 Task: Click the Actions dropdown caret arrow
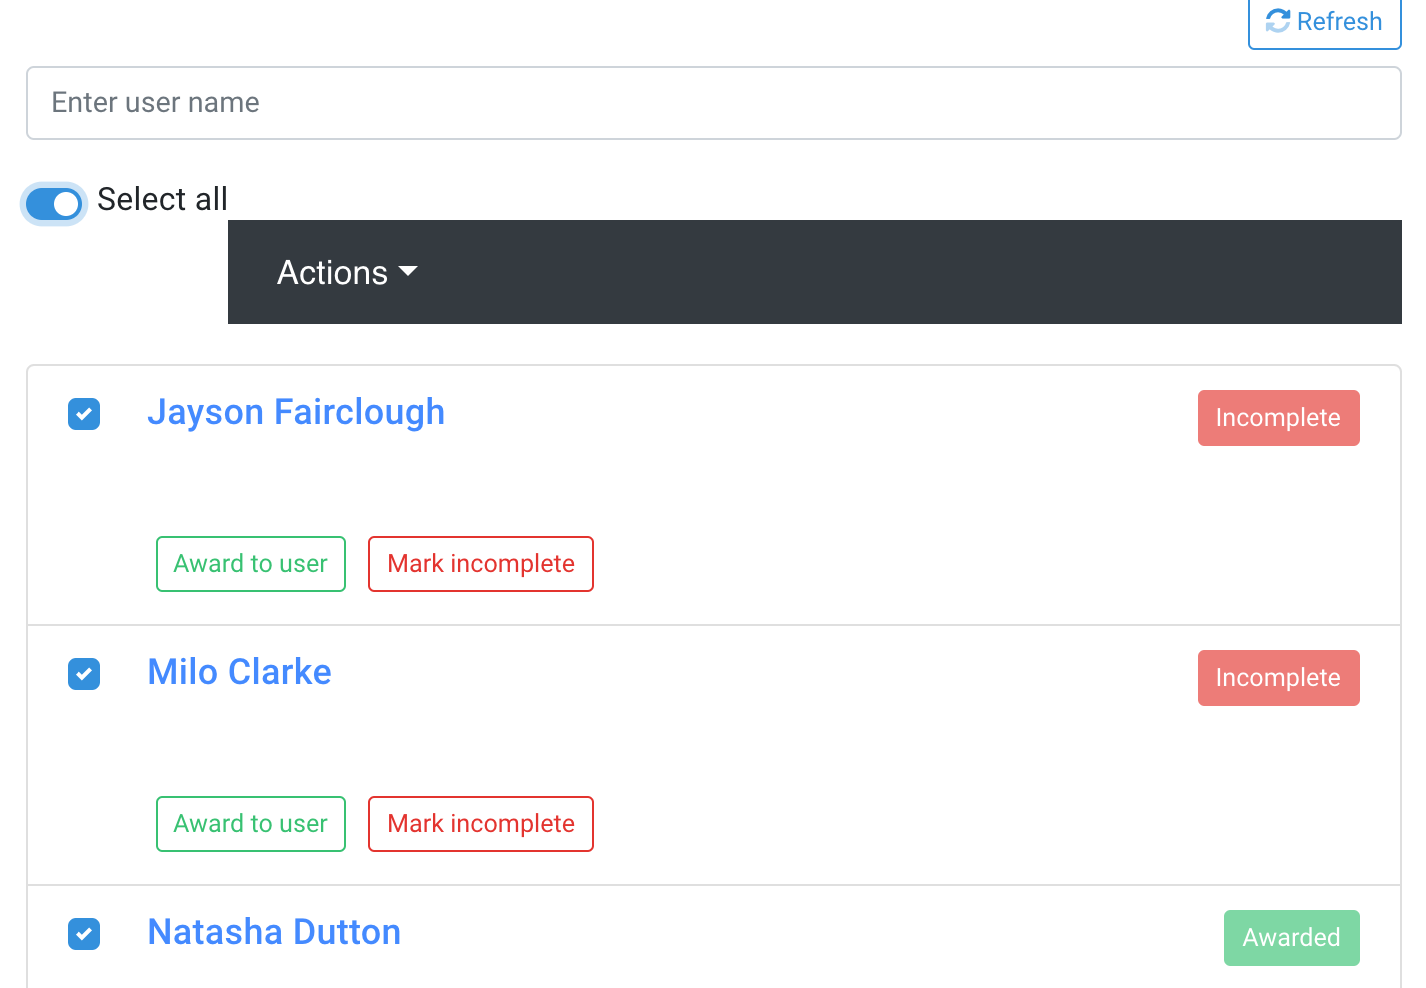pyautogui.click(x=408, y=271)
